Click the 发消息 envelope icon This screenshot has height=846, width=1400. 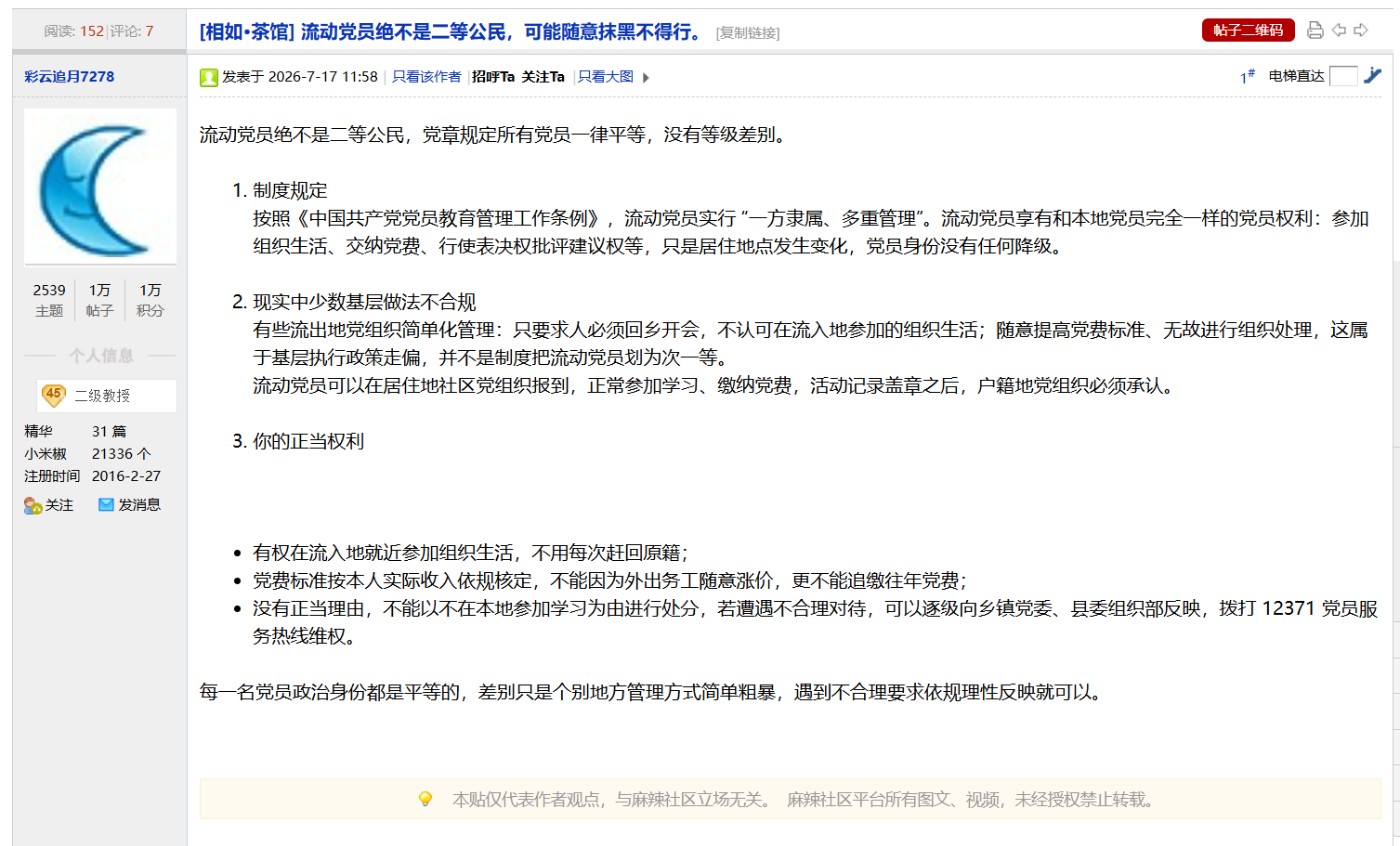(106, 505)
